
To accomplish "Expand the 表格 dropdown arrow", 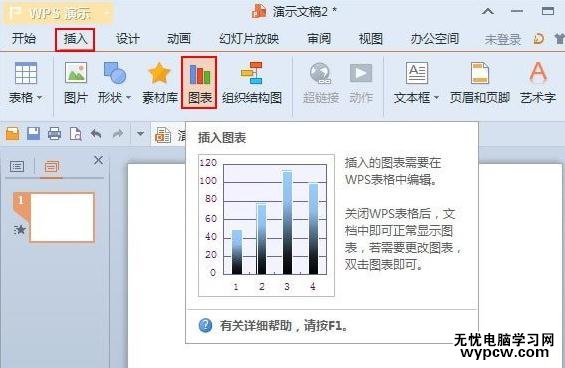I will [x=39, y=97].
